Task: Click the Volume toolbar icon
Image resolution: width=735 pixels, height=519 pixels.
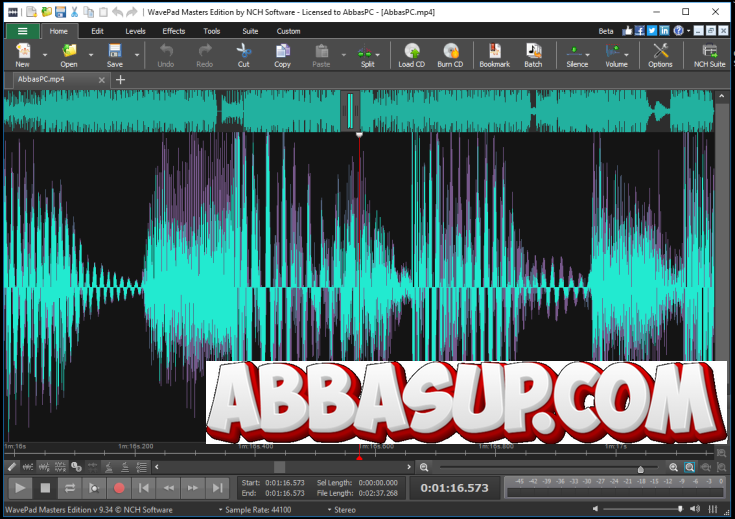Action: point(613,51)
